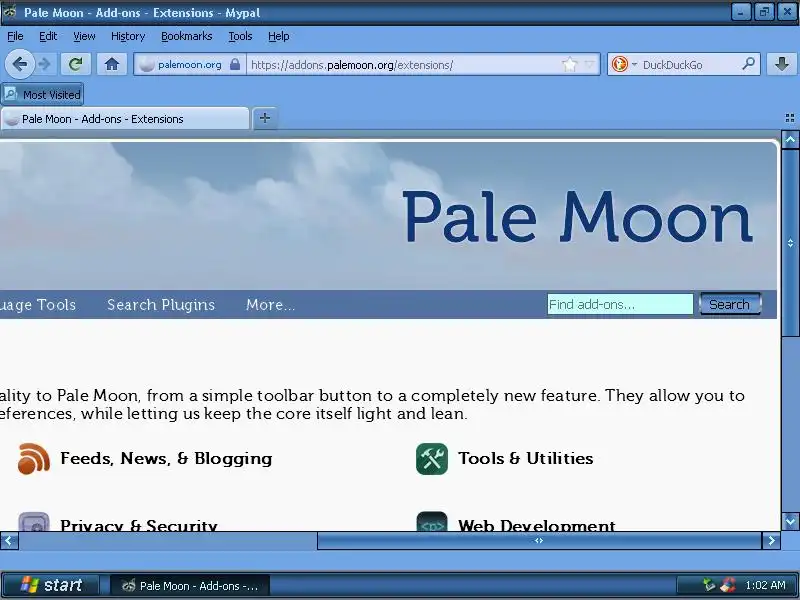
Task: Open the Bookmarks menu
Action: coord(186,36)
